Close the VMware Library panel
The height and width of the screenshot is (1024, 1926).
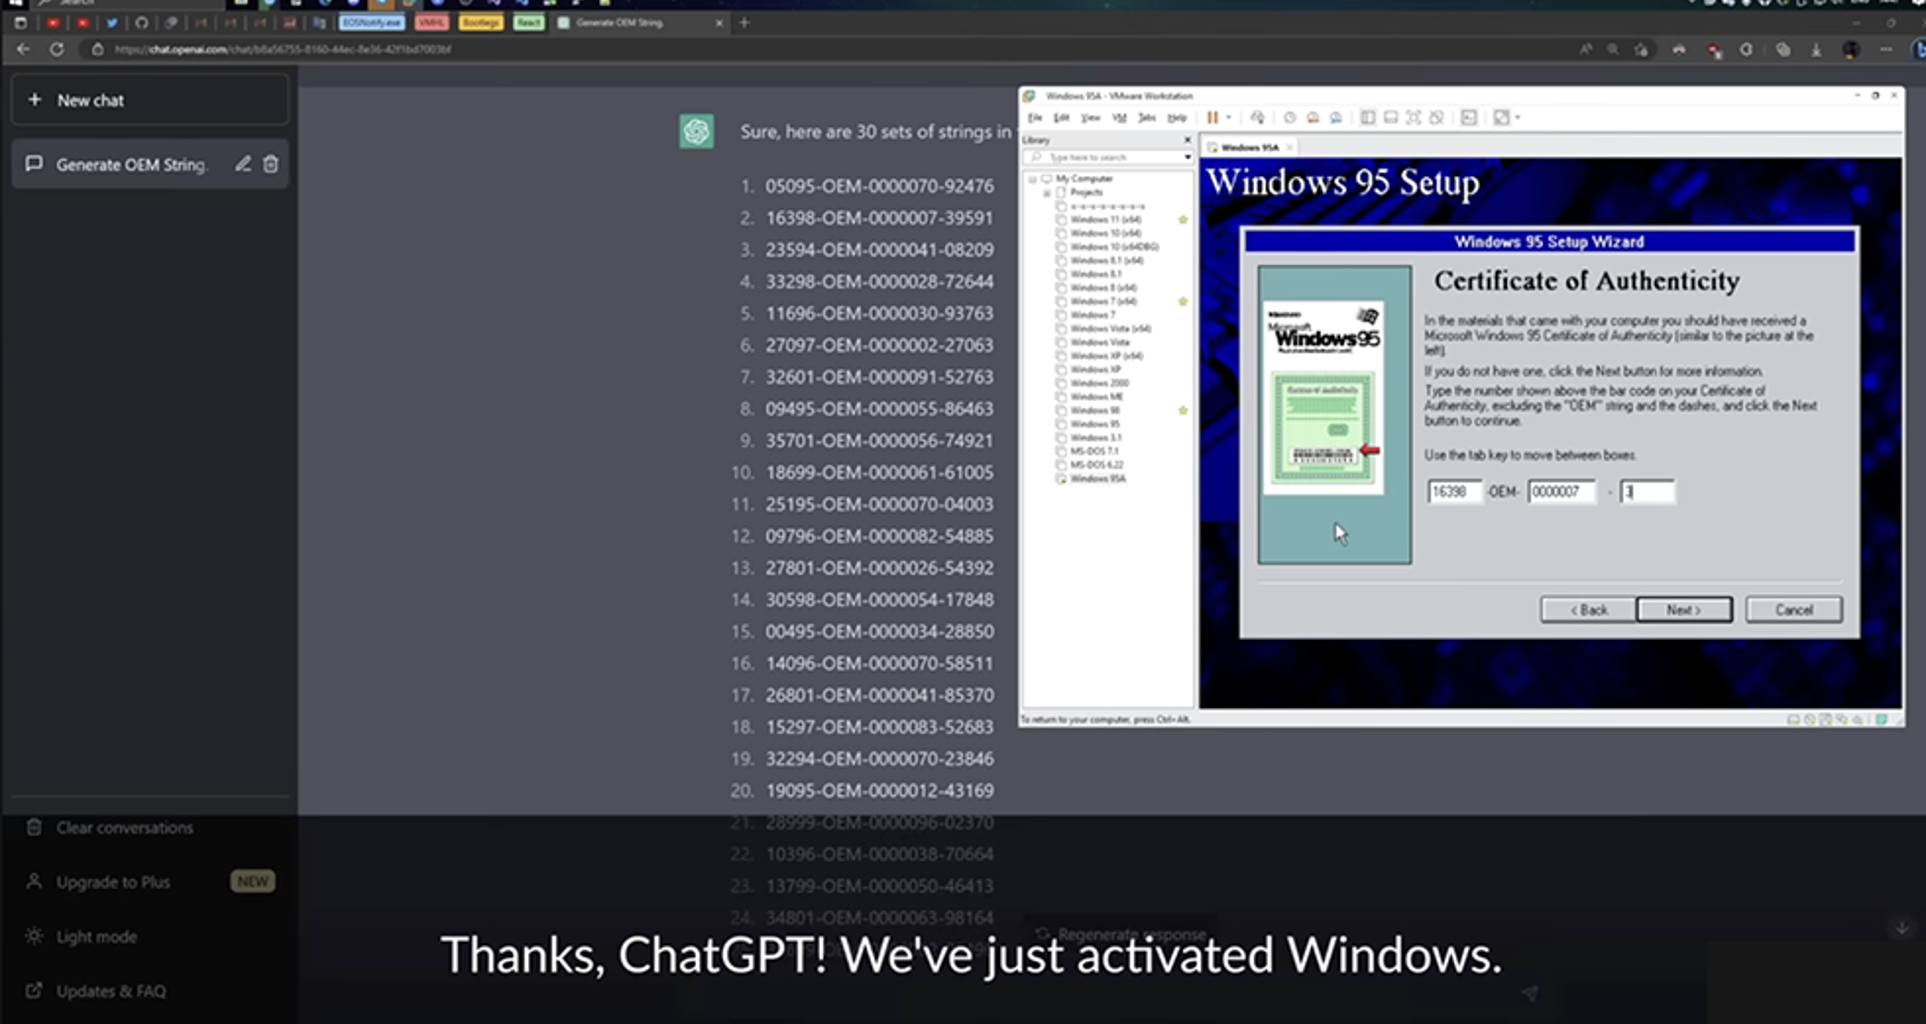(1187, 140)
